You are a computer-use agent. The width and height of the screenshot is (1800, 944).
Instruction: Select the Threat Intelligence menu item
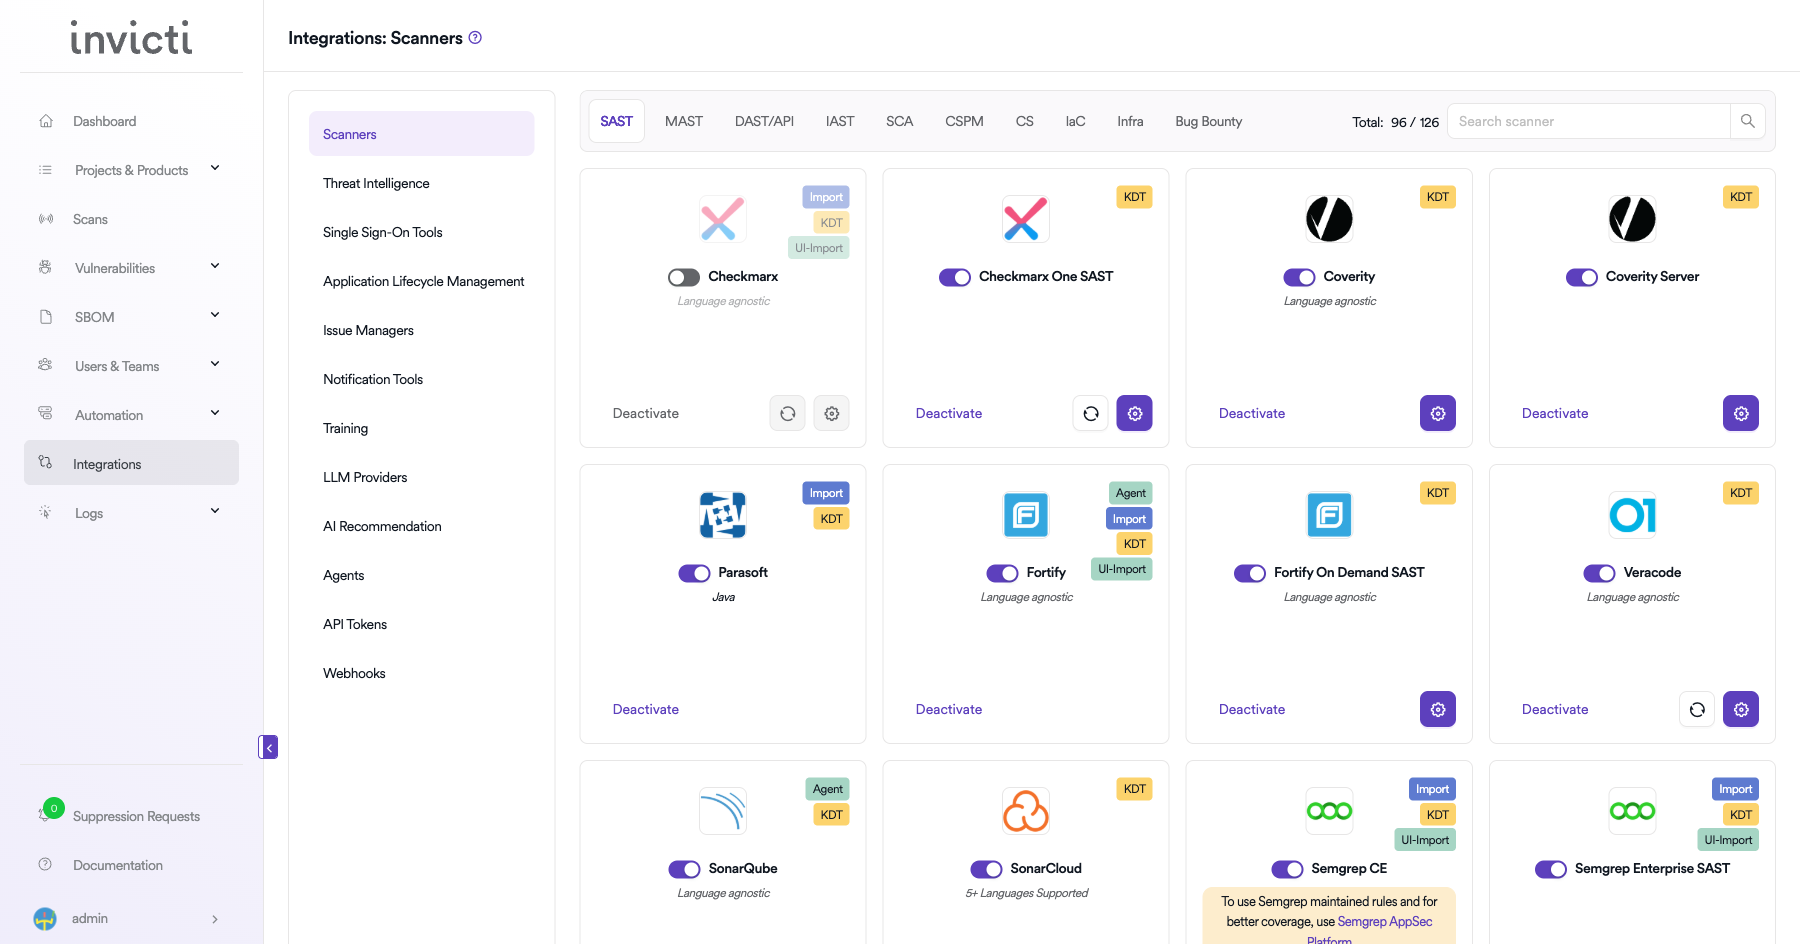376,183
